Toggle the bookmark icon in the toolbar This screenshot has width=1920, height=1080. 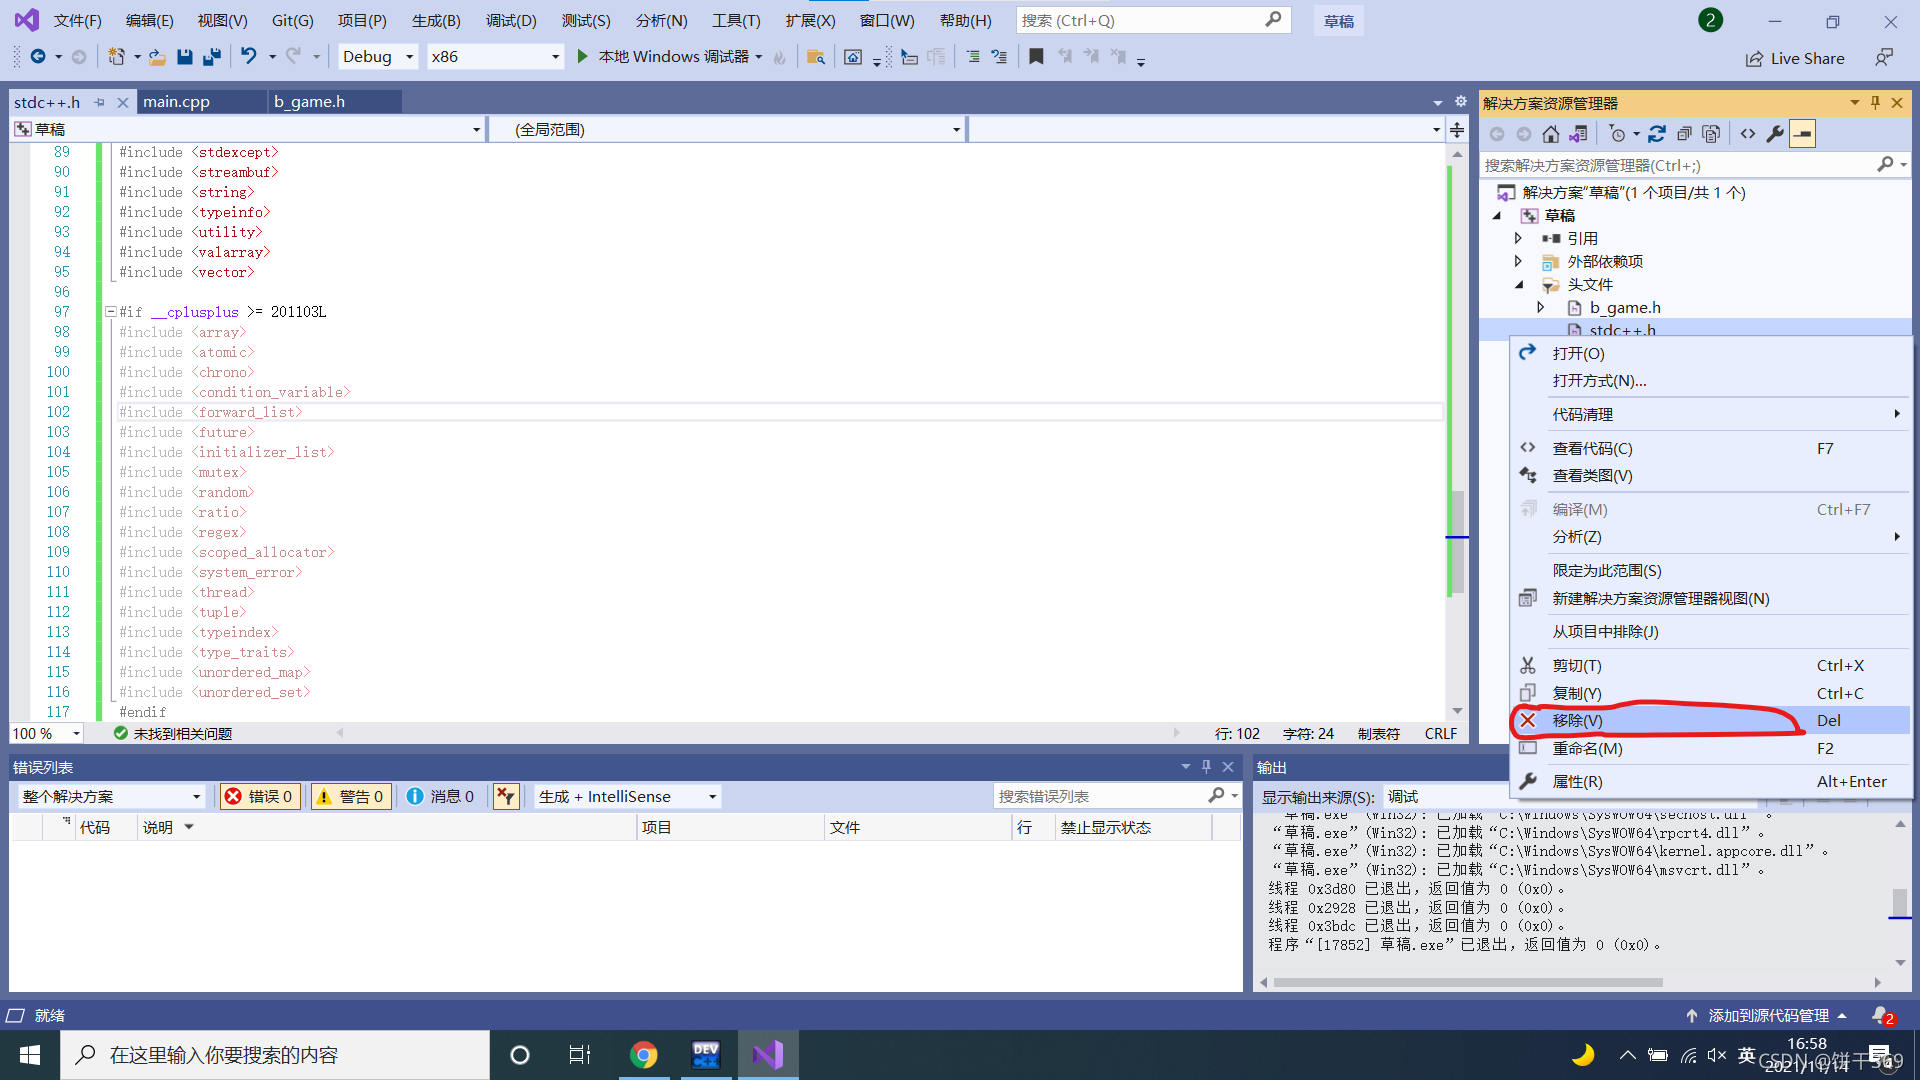point(1036,57)
